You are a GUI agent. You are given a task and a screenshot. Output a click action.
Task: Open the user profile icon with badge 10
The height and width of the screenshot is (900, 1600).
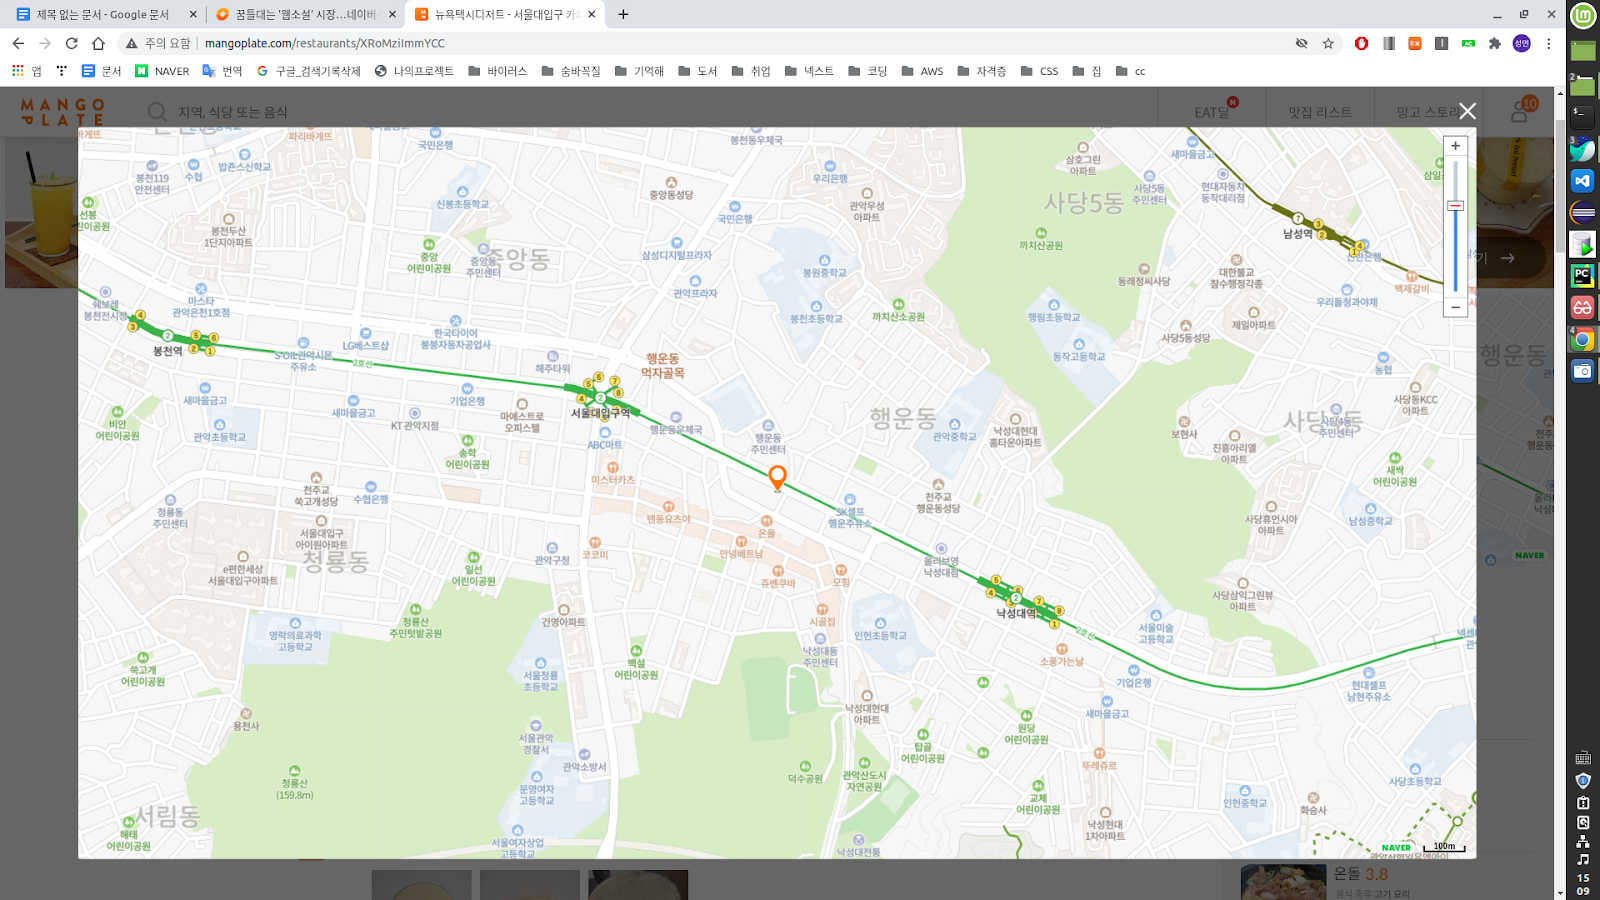tap(1520, 112)
